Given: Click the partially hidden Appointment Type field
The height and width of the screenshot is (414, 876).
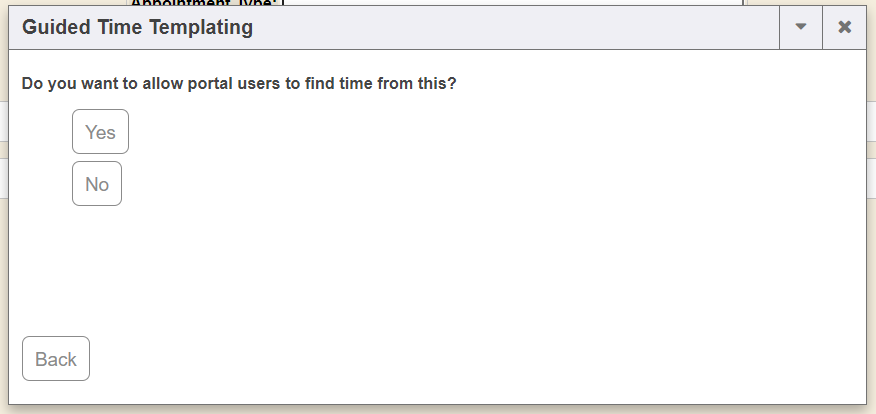Looking at the screenshot, I should 500,3.
